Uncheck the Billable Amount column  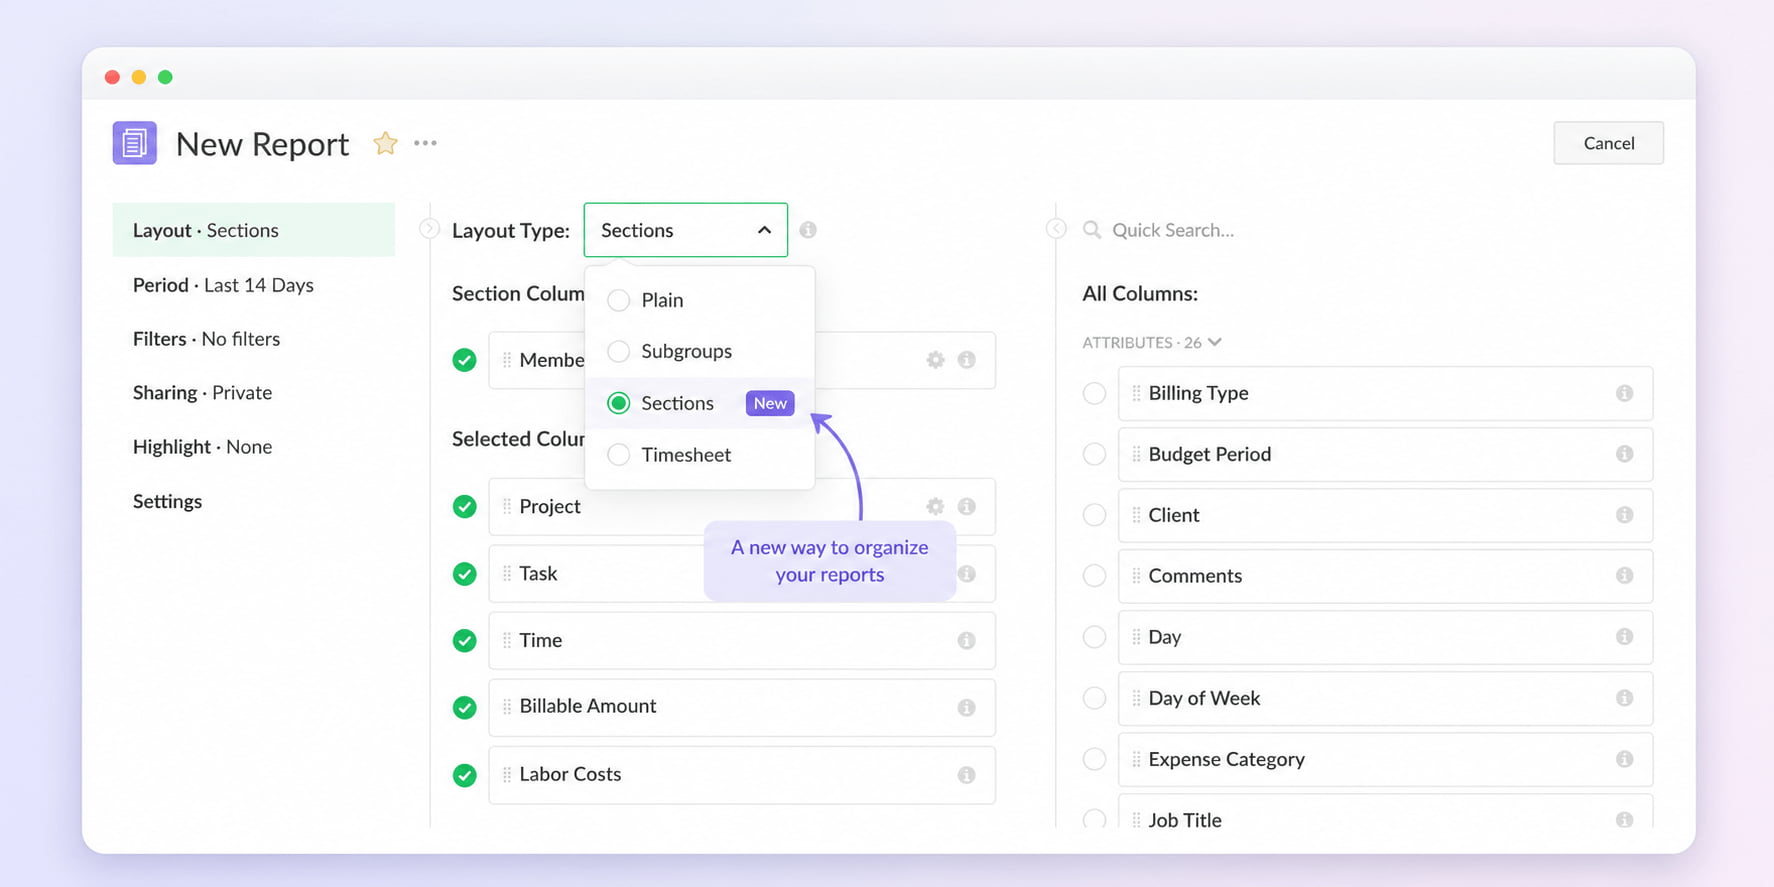click(464, 707)
